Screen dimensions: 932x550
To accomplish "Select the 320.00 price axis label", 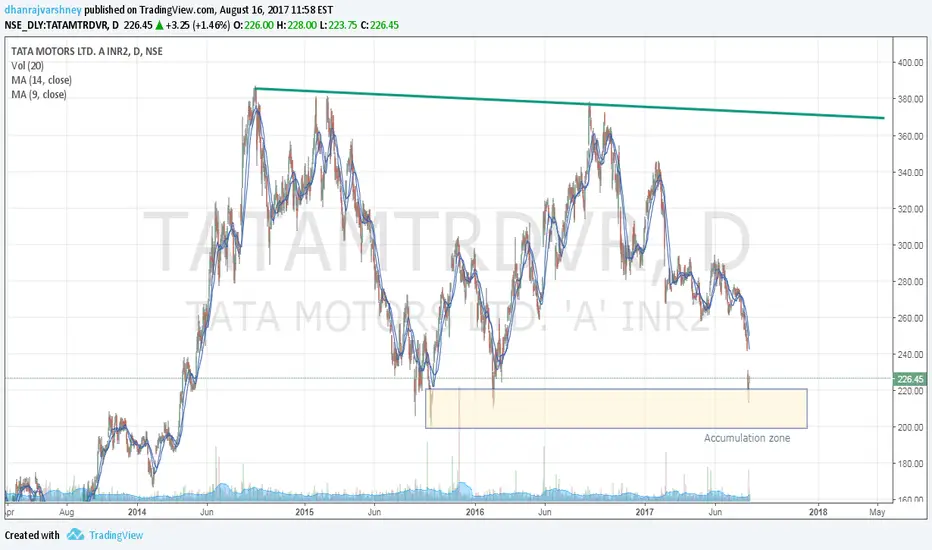I will point(911,209).
